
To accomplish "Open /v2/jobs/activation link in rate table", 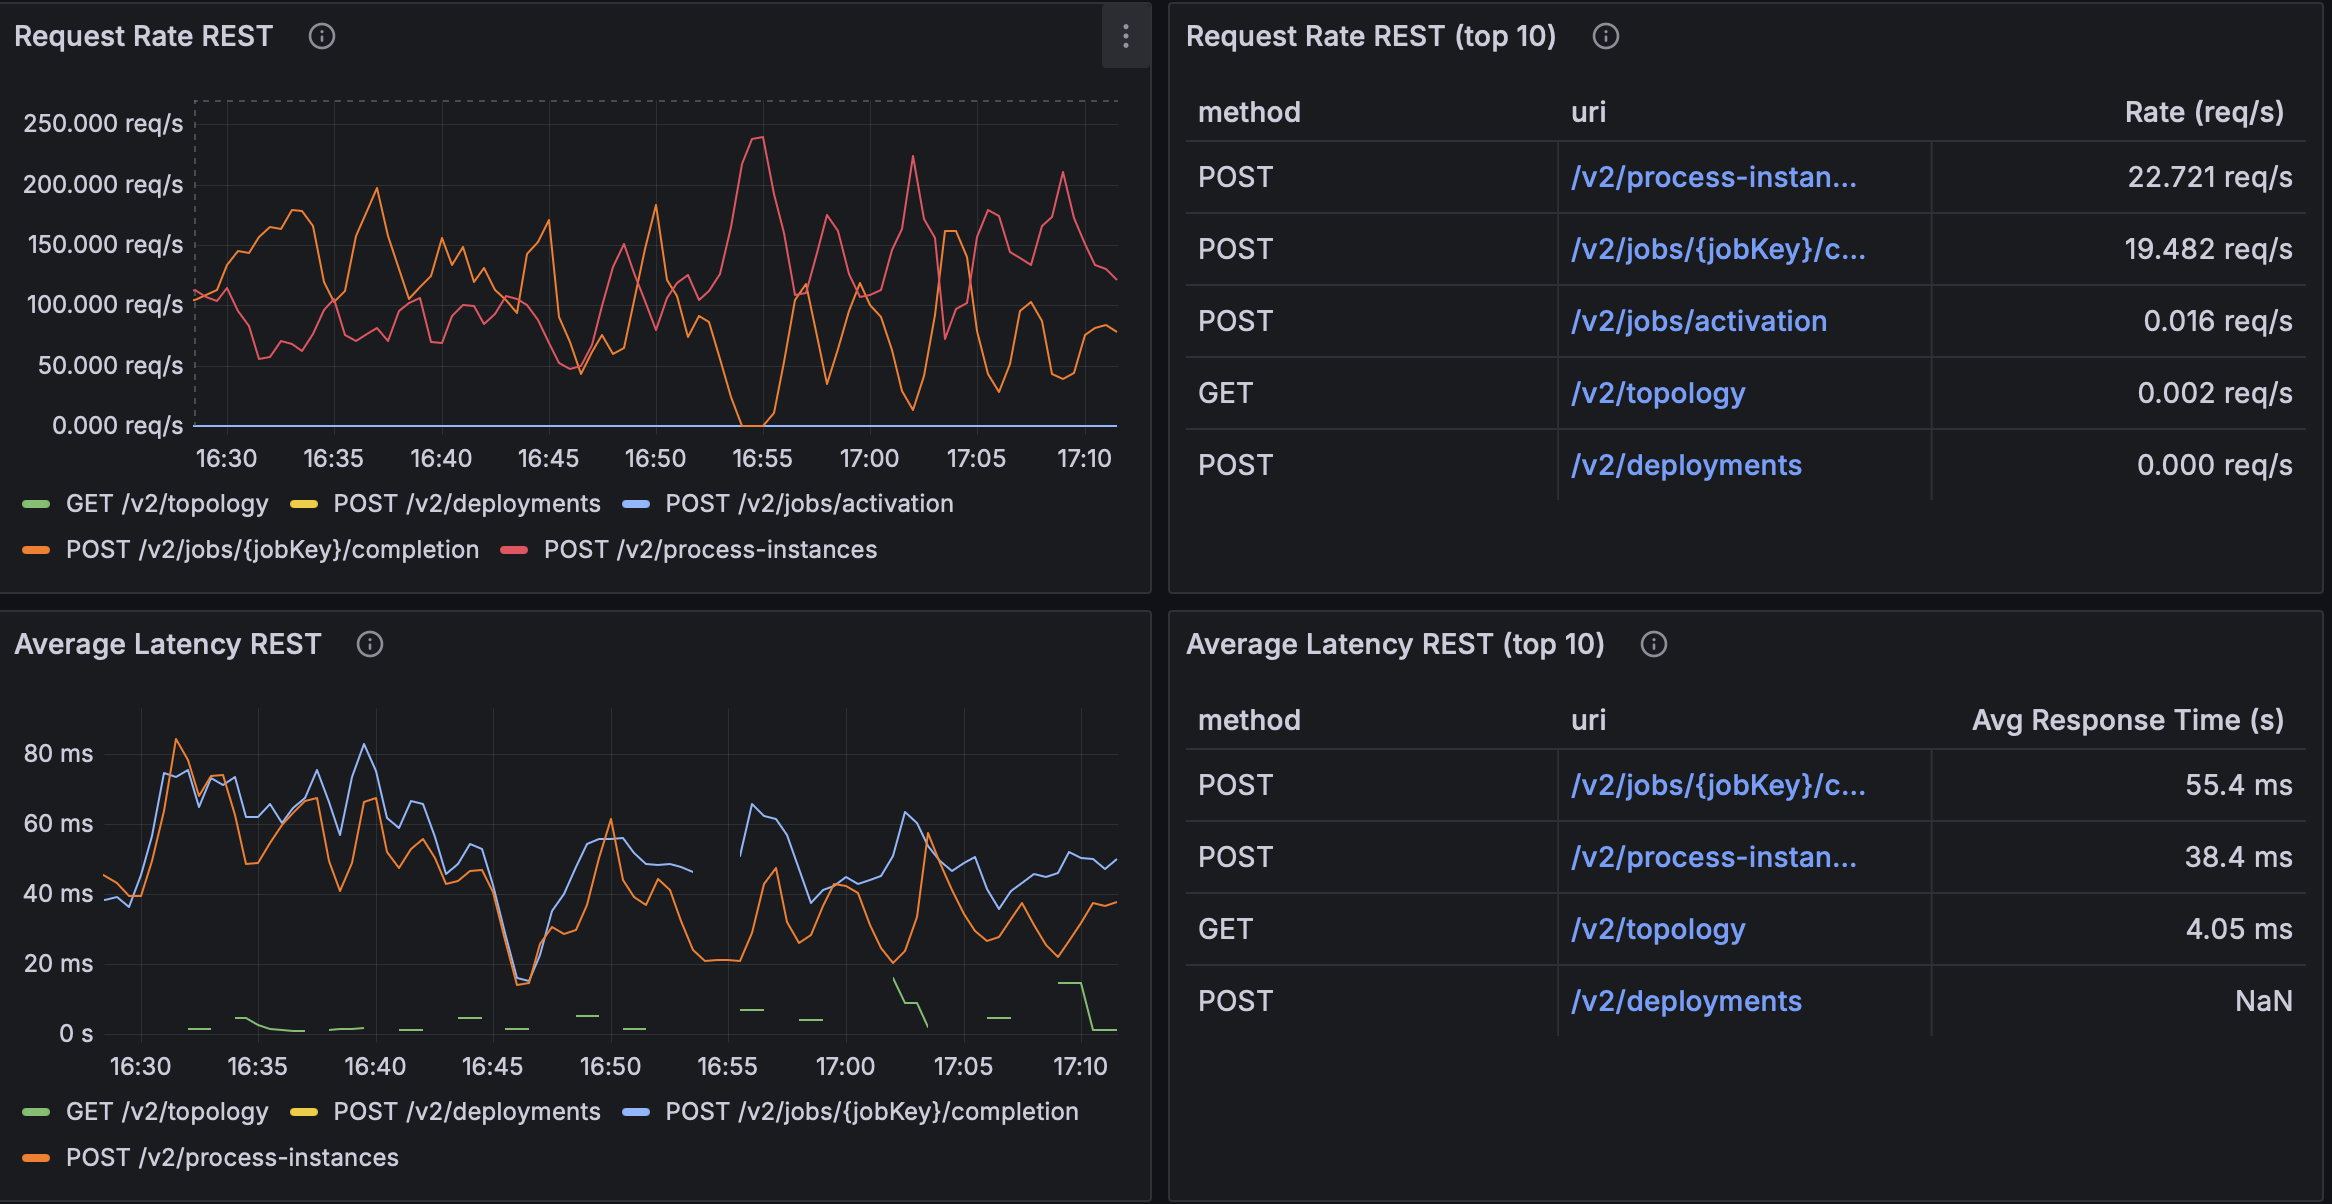I will (1698, 321).
